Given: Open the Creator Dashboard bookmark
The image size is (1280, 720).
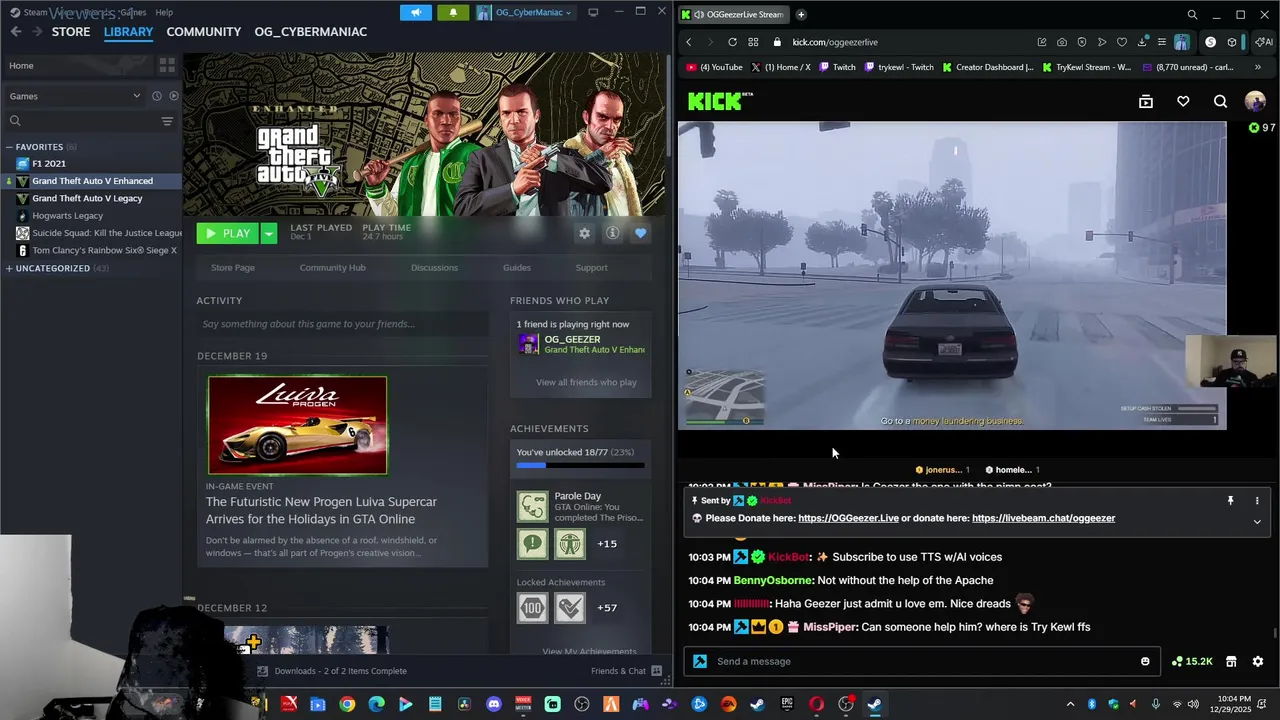Looking at the screenshot, I should (987, 67).
